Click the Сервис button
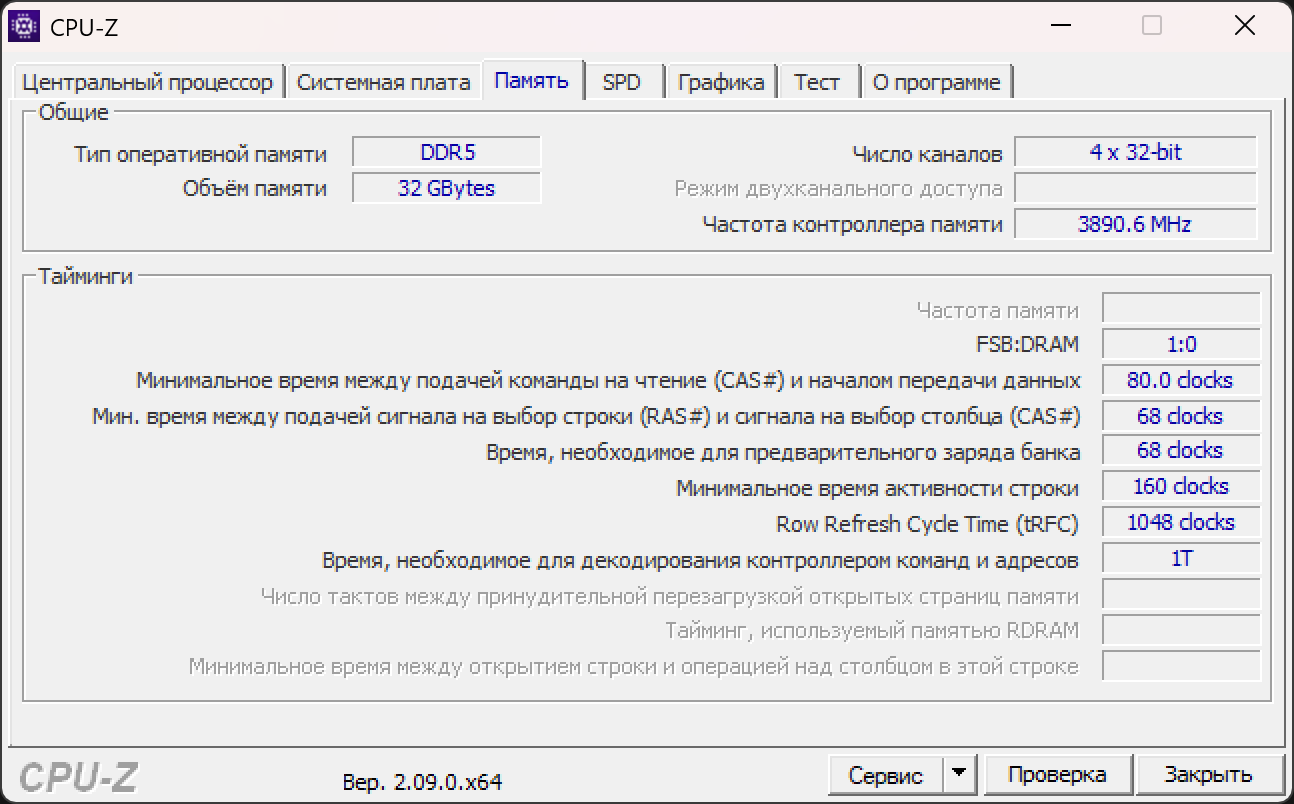Image resolution: width=1294 pixels, height=804 pixels. [x=886, y=775]
